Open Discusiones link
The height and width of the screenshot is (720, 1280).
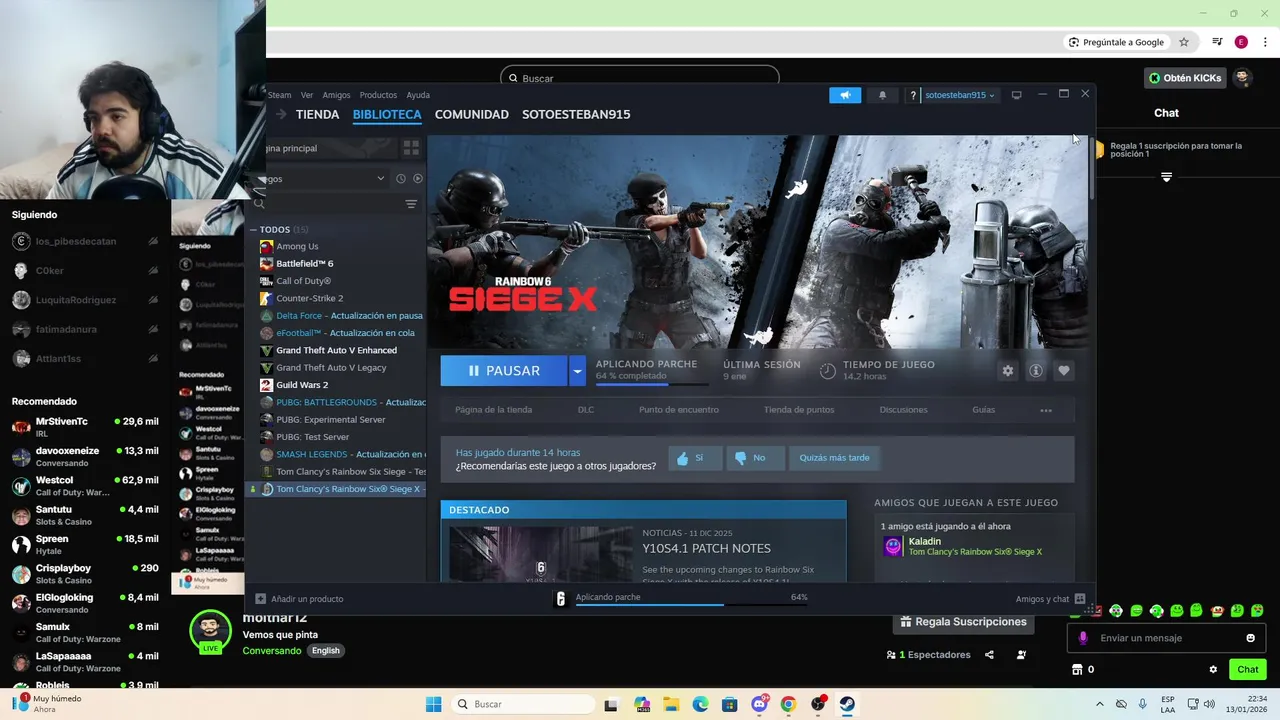click(904, 410)
